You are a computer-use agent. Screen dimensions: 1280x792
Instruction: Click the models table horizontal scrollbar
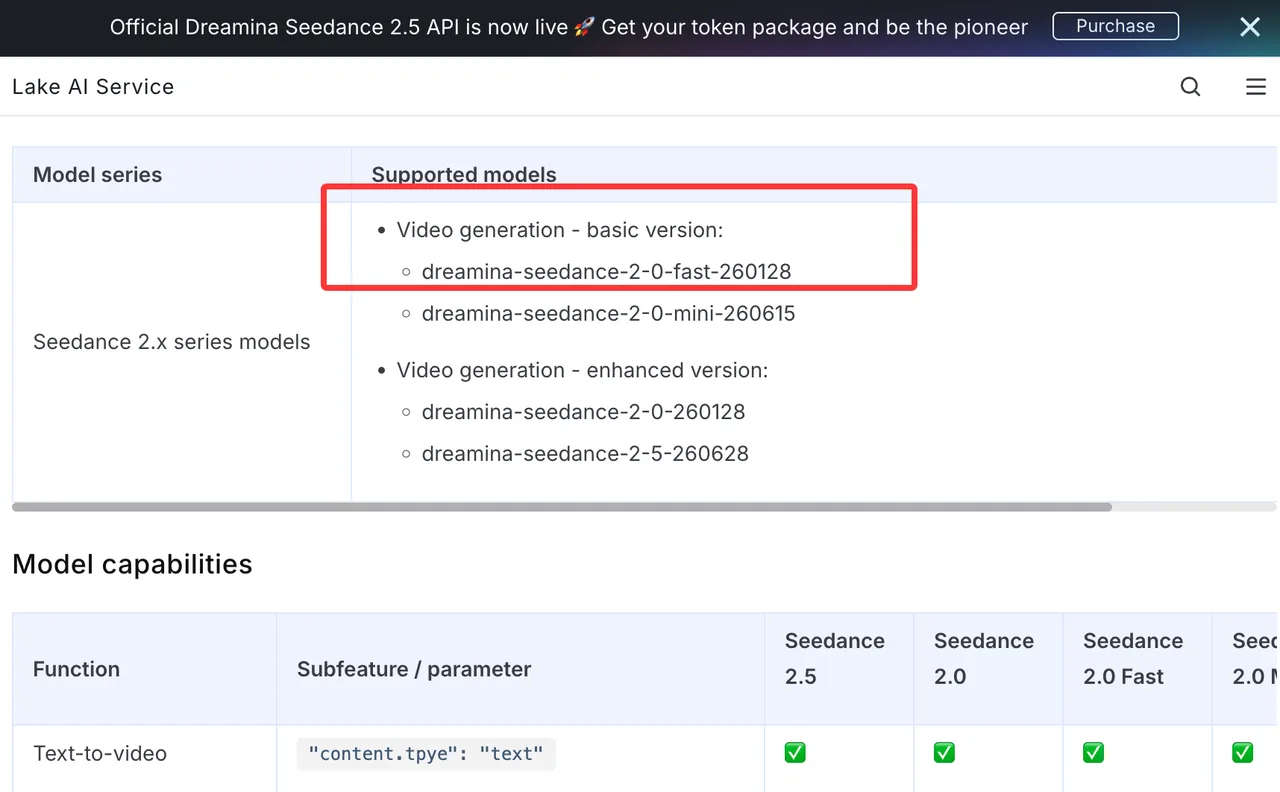pyautogui.click(x=562, y=507)
